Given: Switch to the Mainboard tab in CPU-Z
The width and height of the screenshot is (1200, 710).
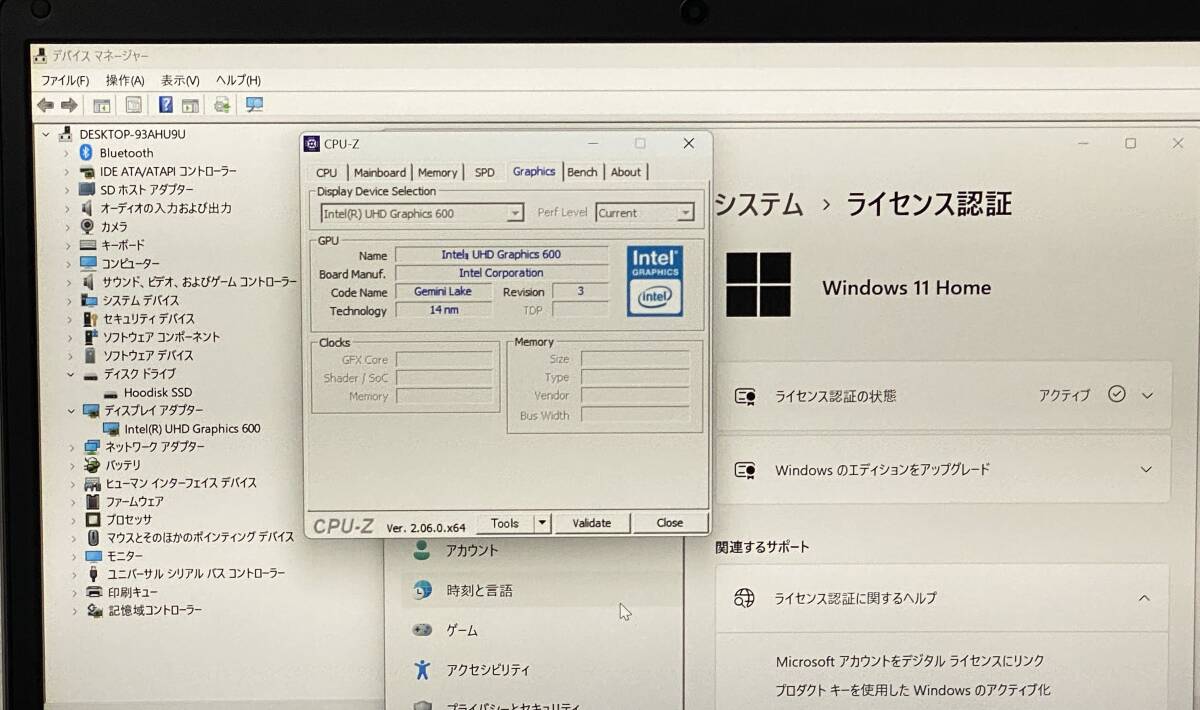Looking at the screenshot, I should [380, 172].
